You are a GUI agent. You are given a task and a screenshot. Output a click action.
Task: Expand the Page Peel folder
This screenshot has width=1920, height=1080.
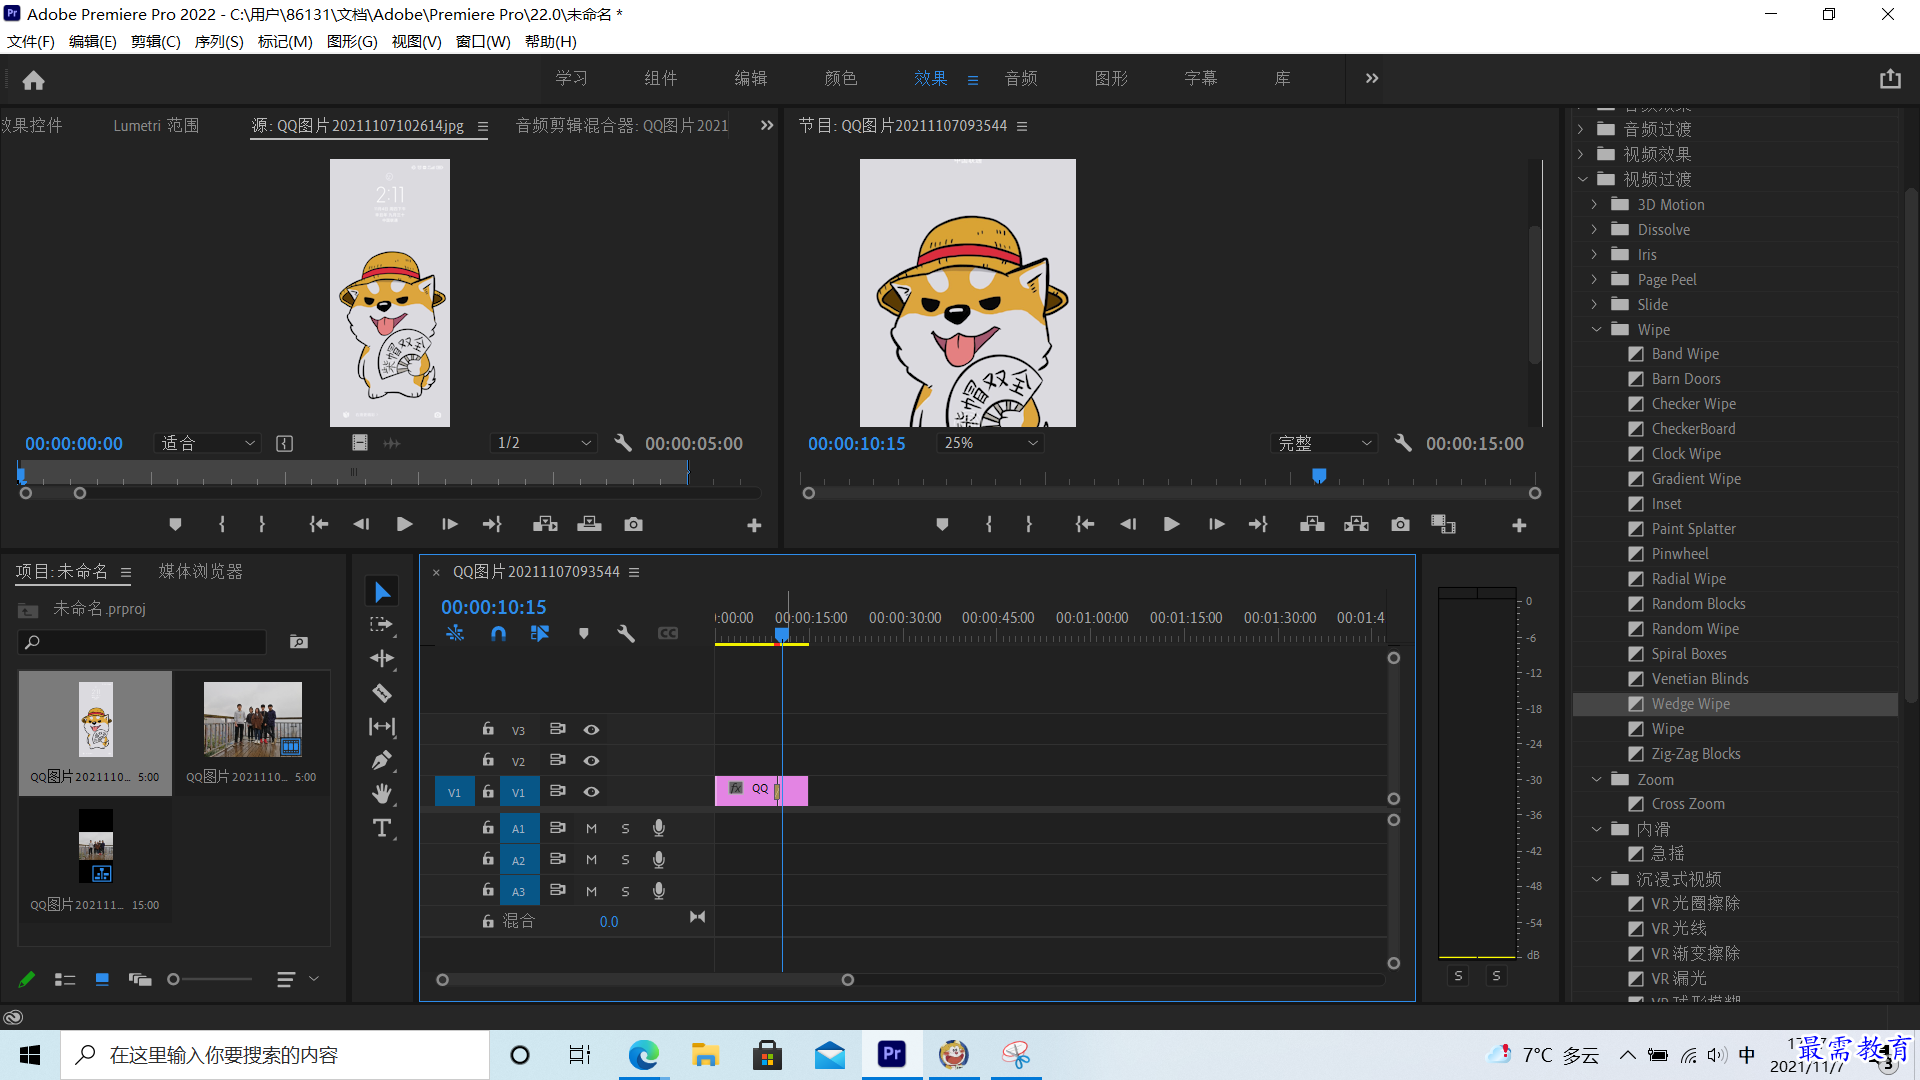pos(1594,279)
